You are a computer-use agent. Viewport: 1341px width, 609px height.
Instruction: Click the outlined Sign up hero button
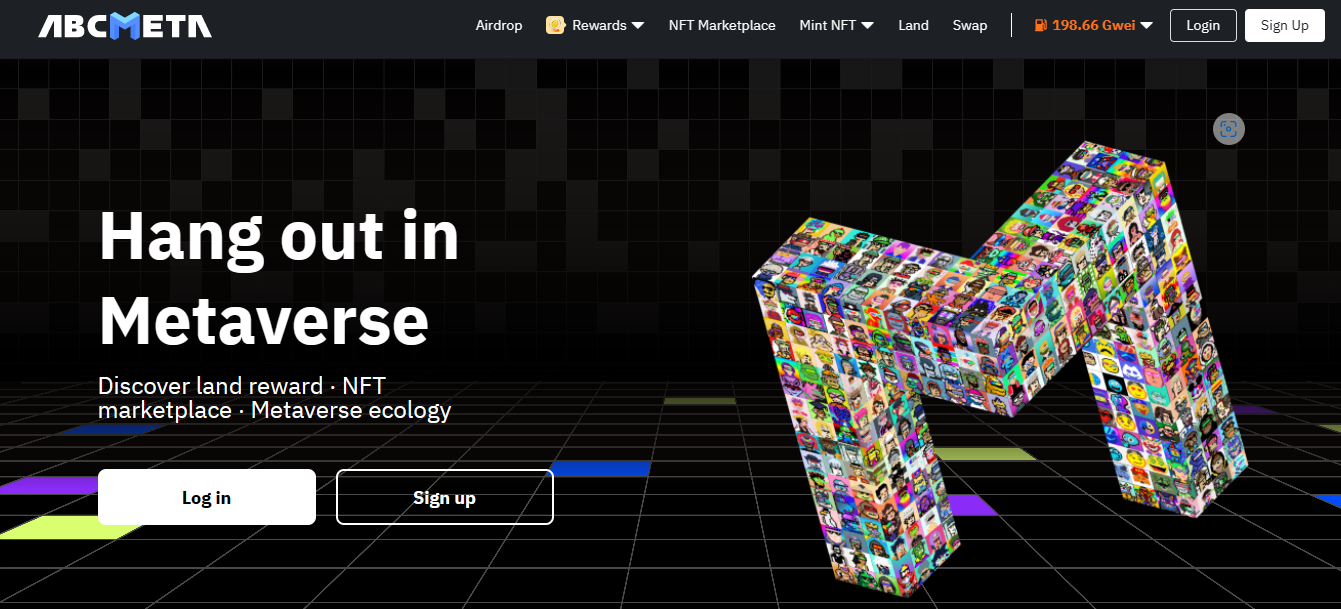click(444, 497)
